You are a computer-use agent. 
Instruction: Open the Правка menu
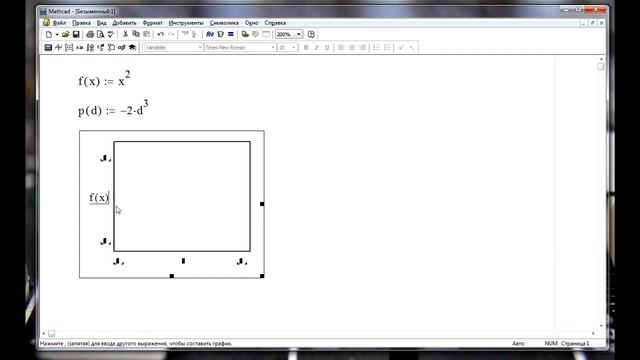81,23
